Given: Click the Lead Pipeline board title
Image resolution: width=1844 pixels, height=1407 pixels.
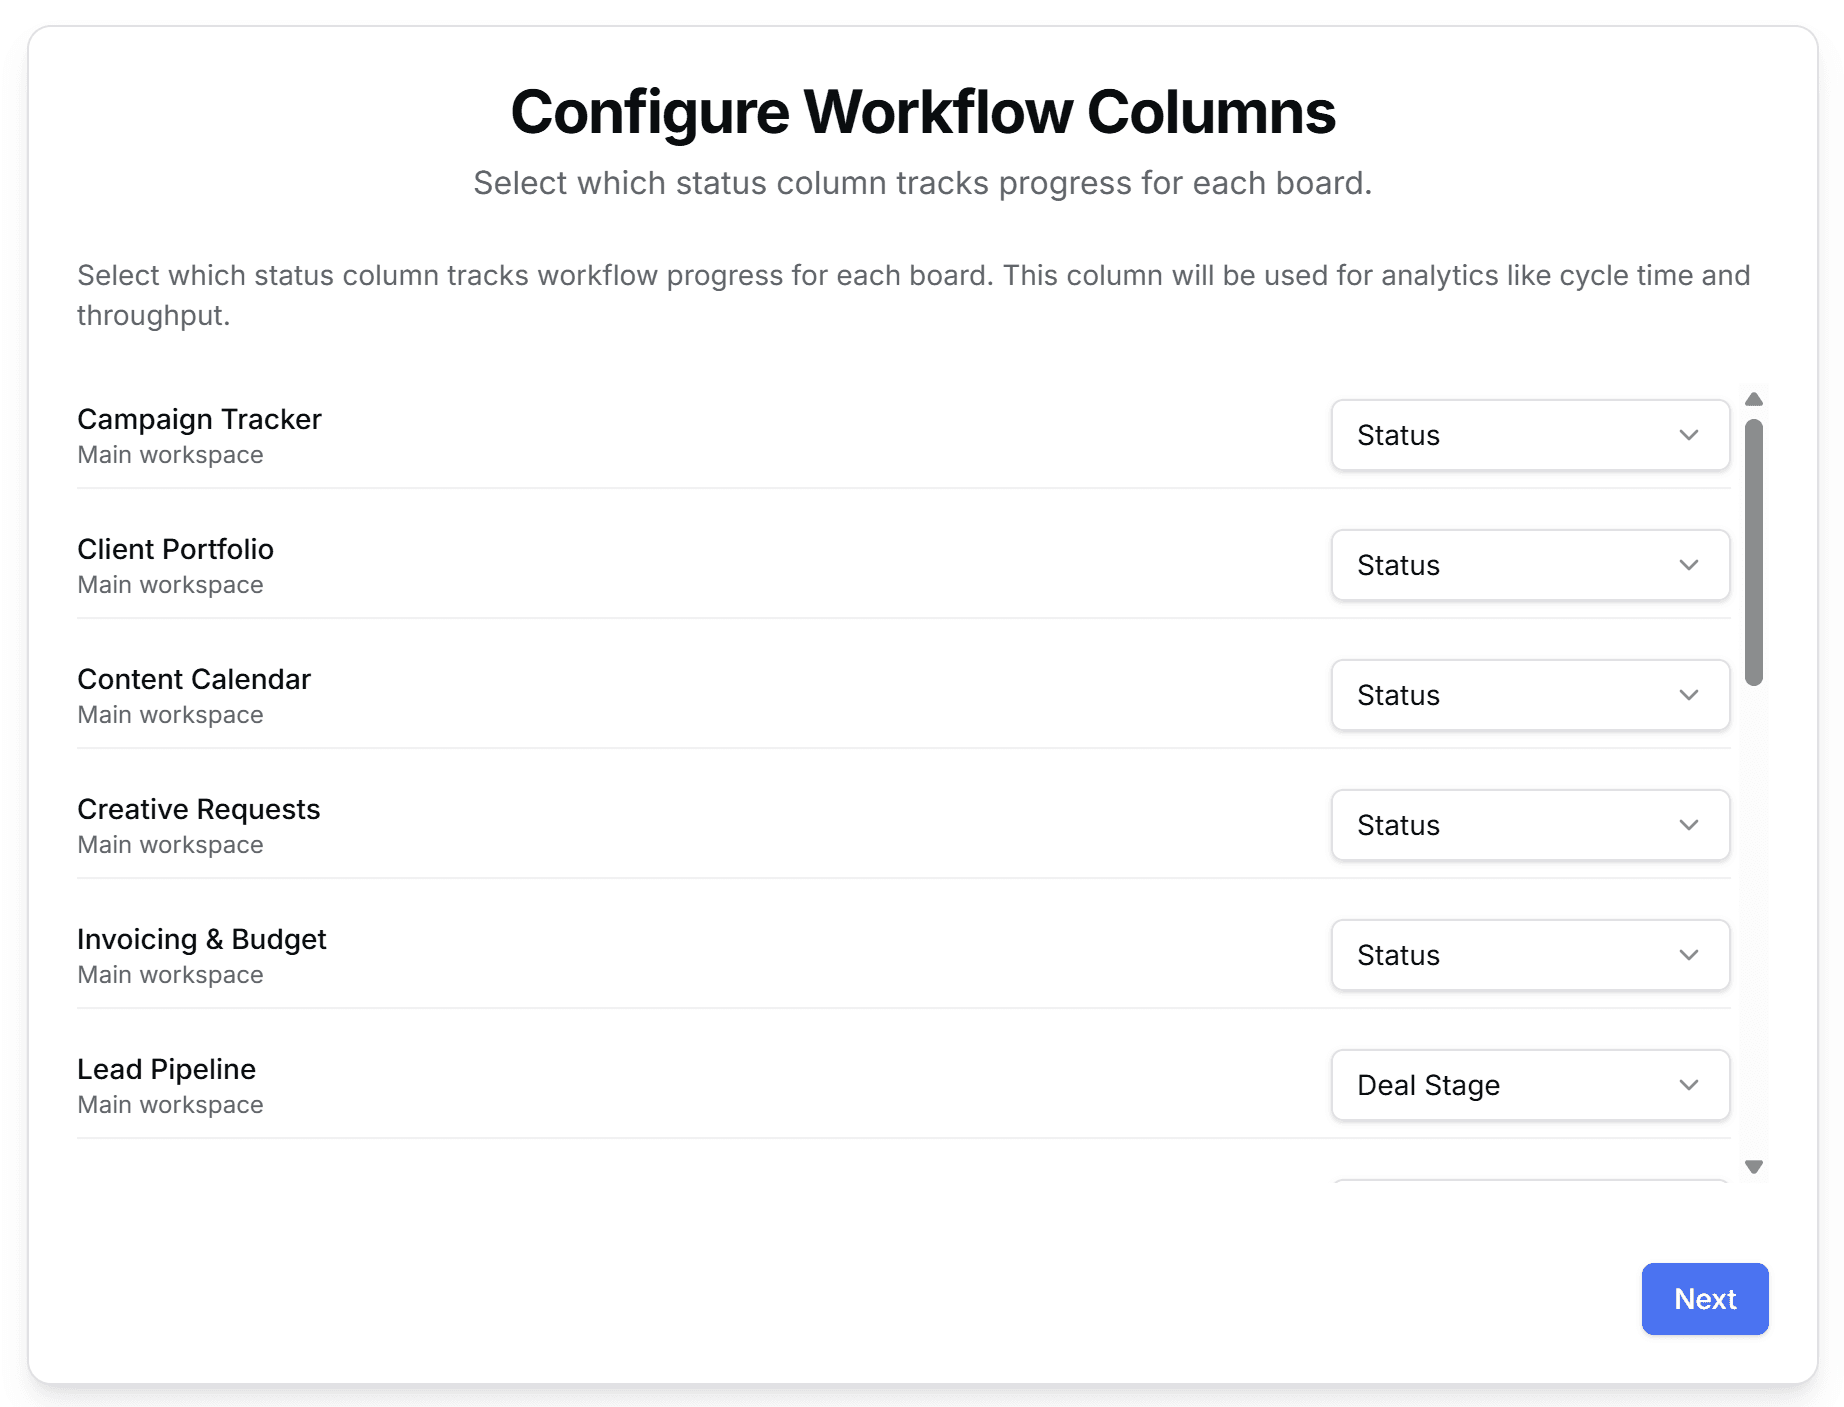Looking at the screenshot, I should click(166, 1069).
